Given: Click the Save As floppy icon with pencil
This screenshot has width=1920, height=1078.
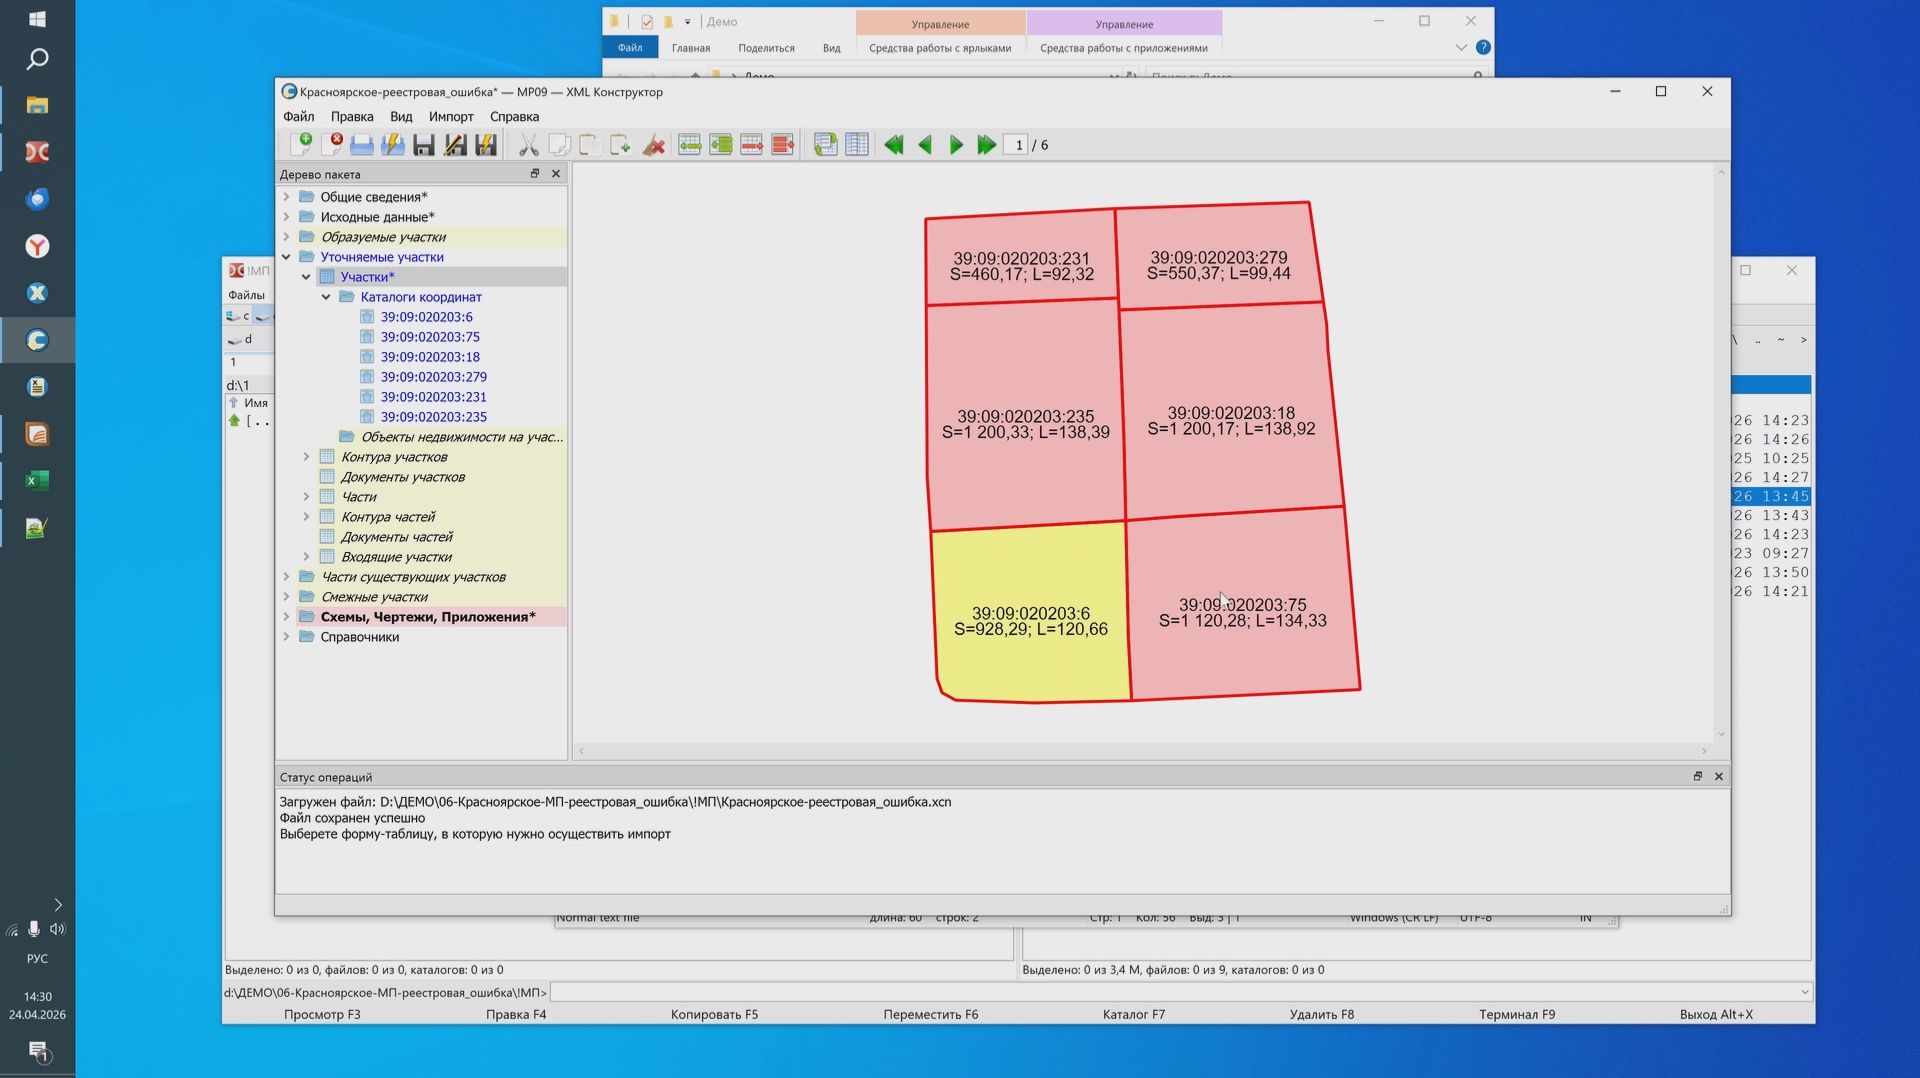Looking at the screenshot, I should [x=455, y=145].
